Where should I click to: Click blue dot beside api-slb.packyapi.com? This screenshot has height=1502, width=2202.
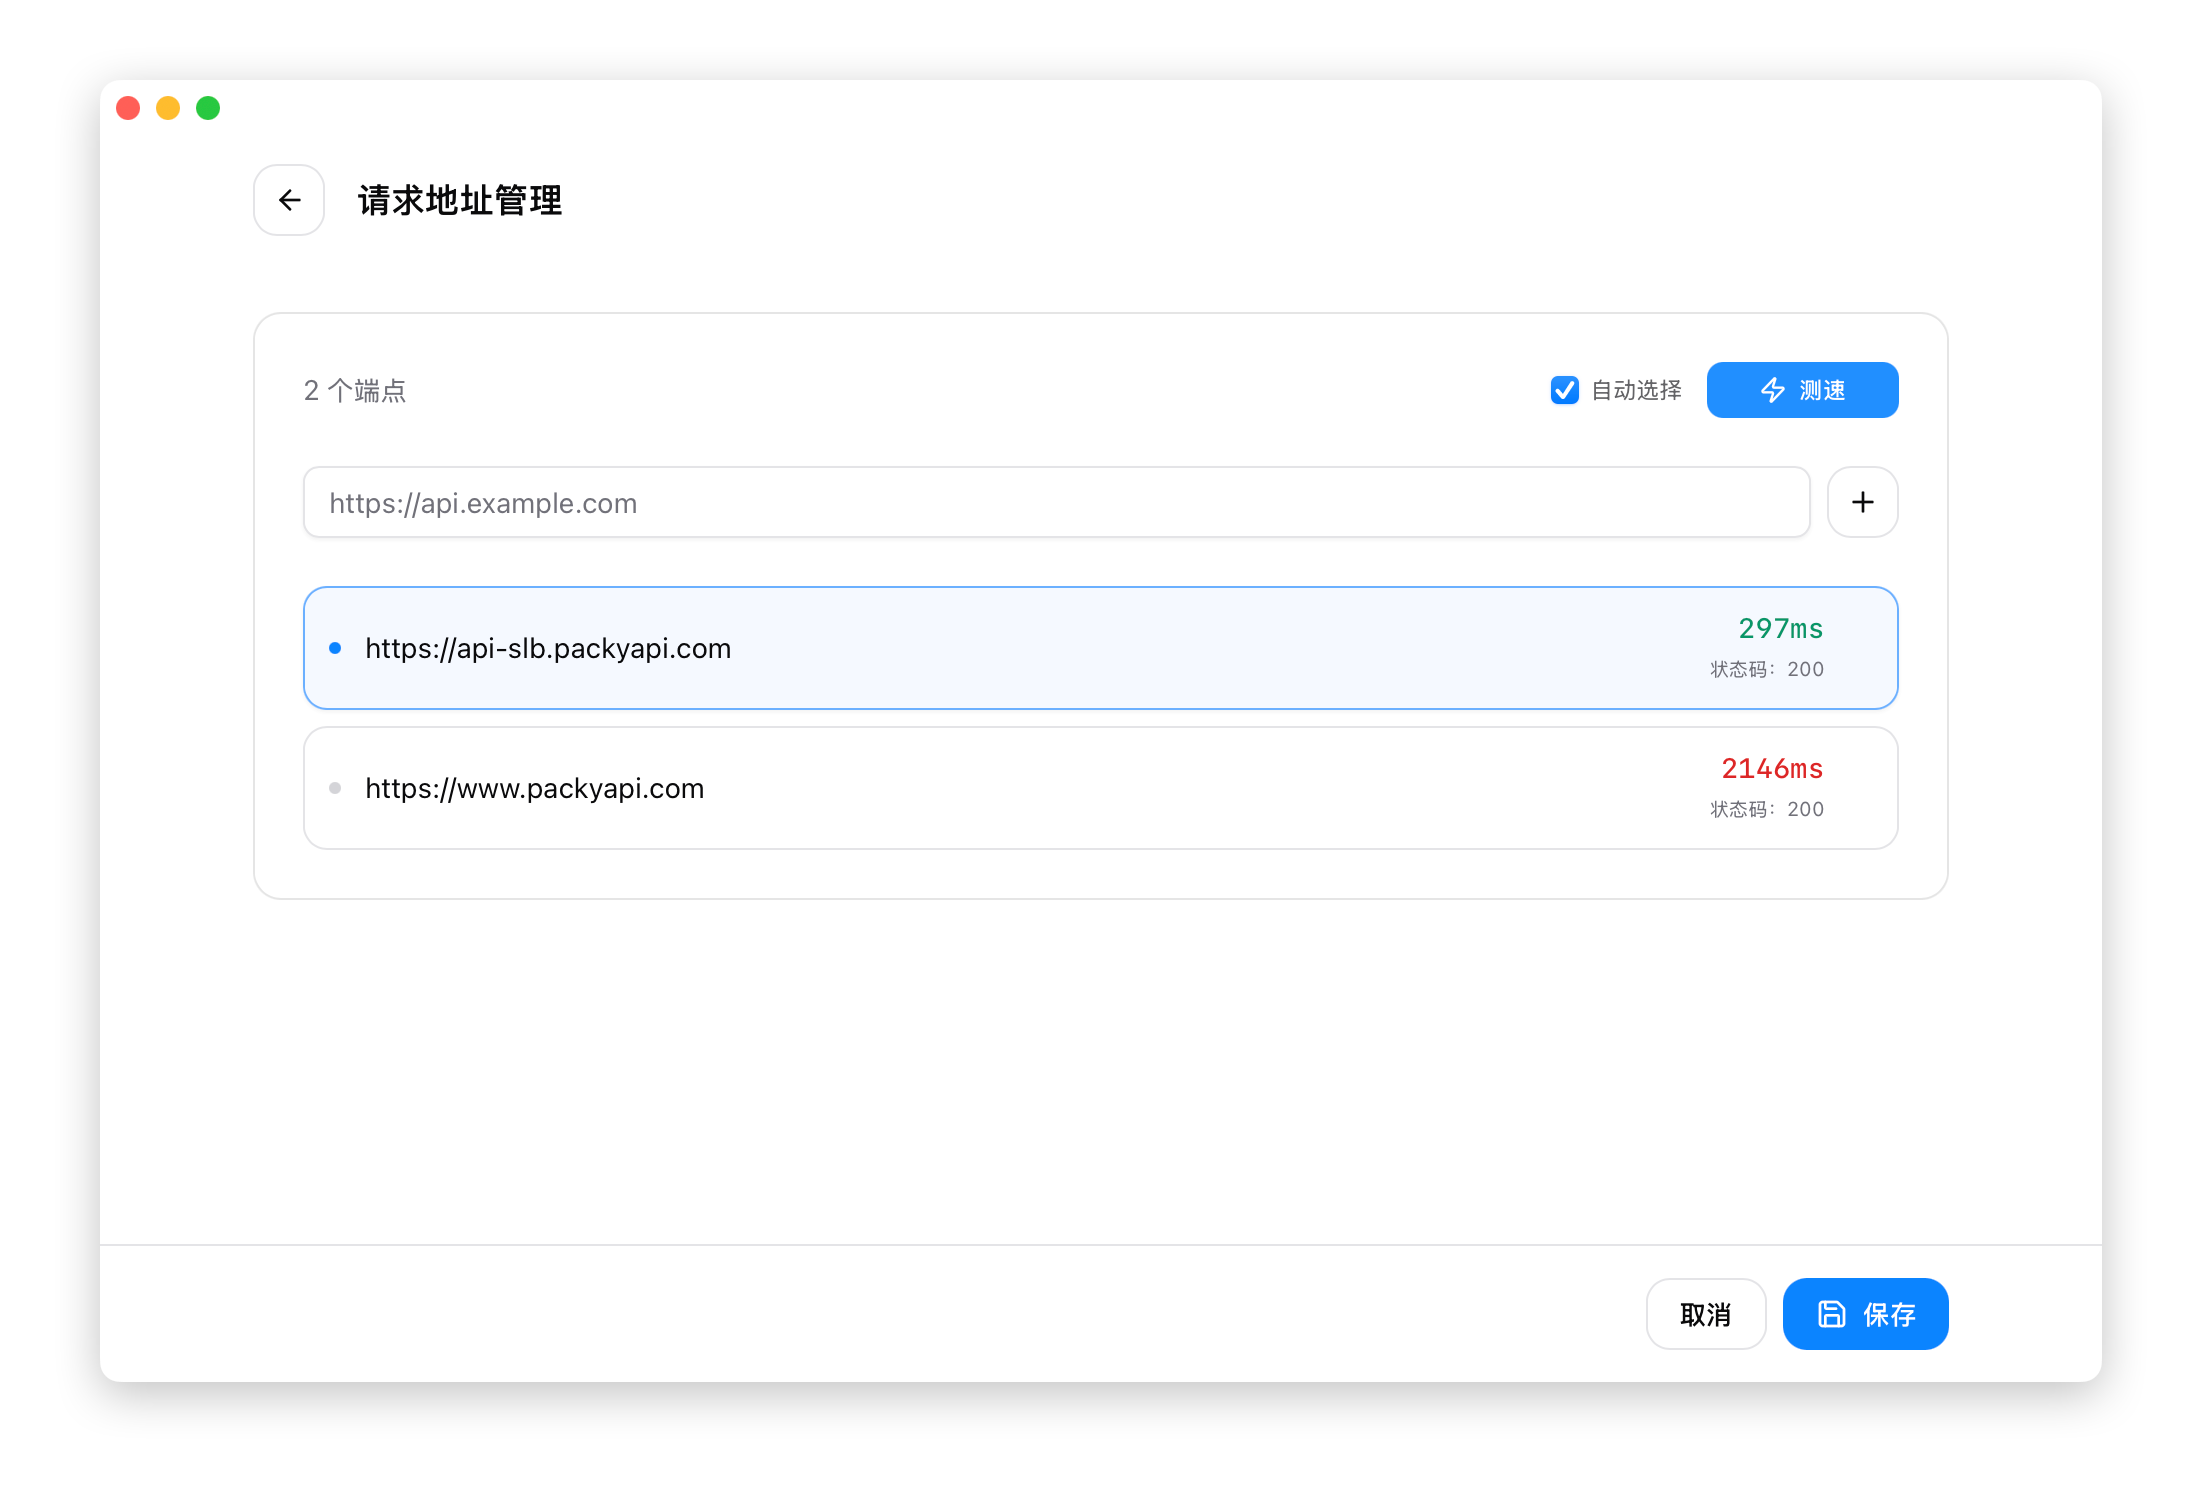335,648
